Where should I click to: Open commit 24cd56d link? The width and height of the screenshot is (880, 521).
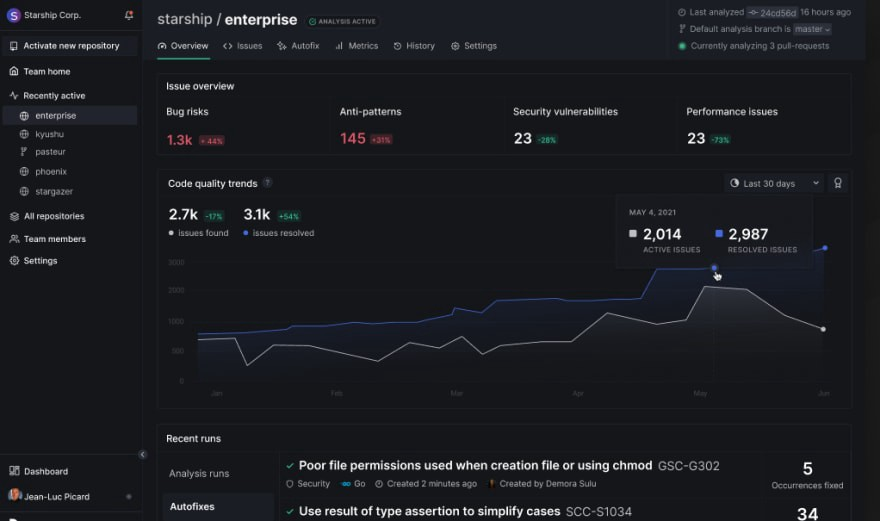point(778,12)
